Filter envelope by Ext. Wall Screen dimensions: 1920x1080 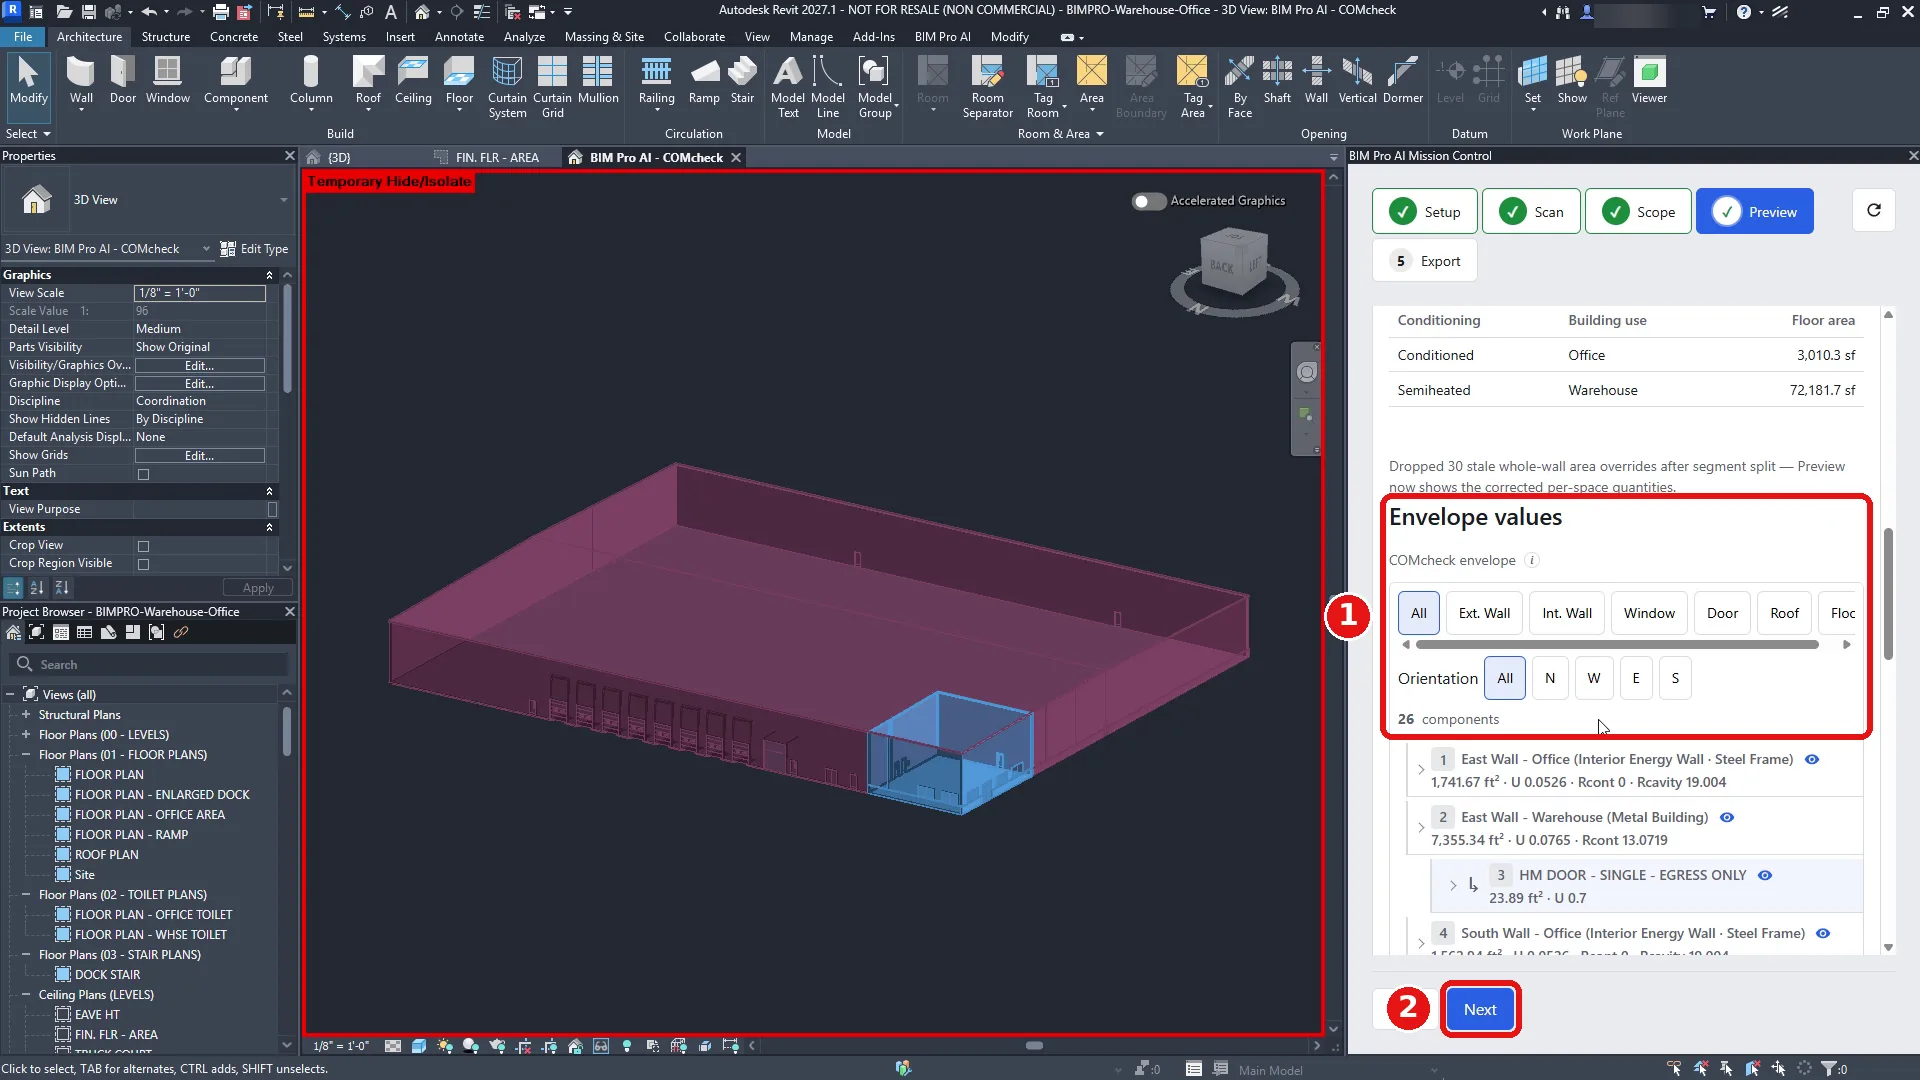(x=1484, y=613)
